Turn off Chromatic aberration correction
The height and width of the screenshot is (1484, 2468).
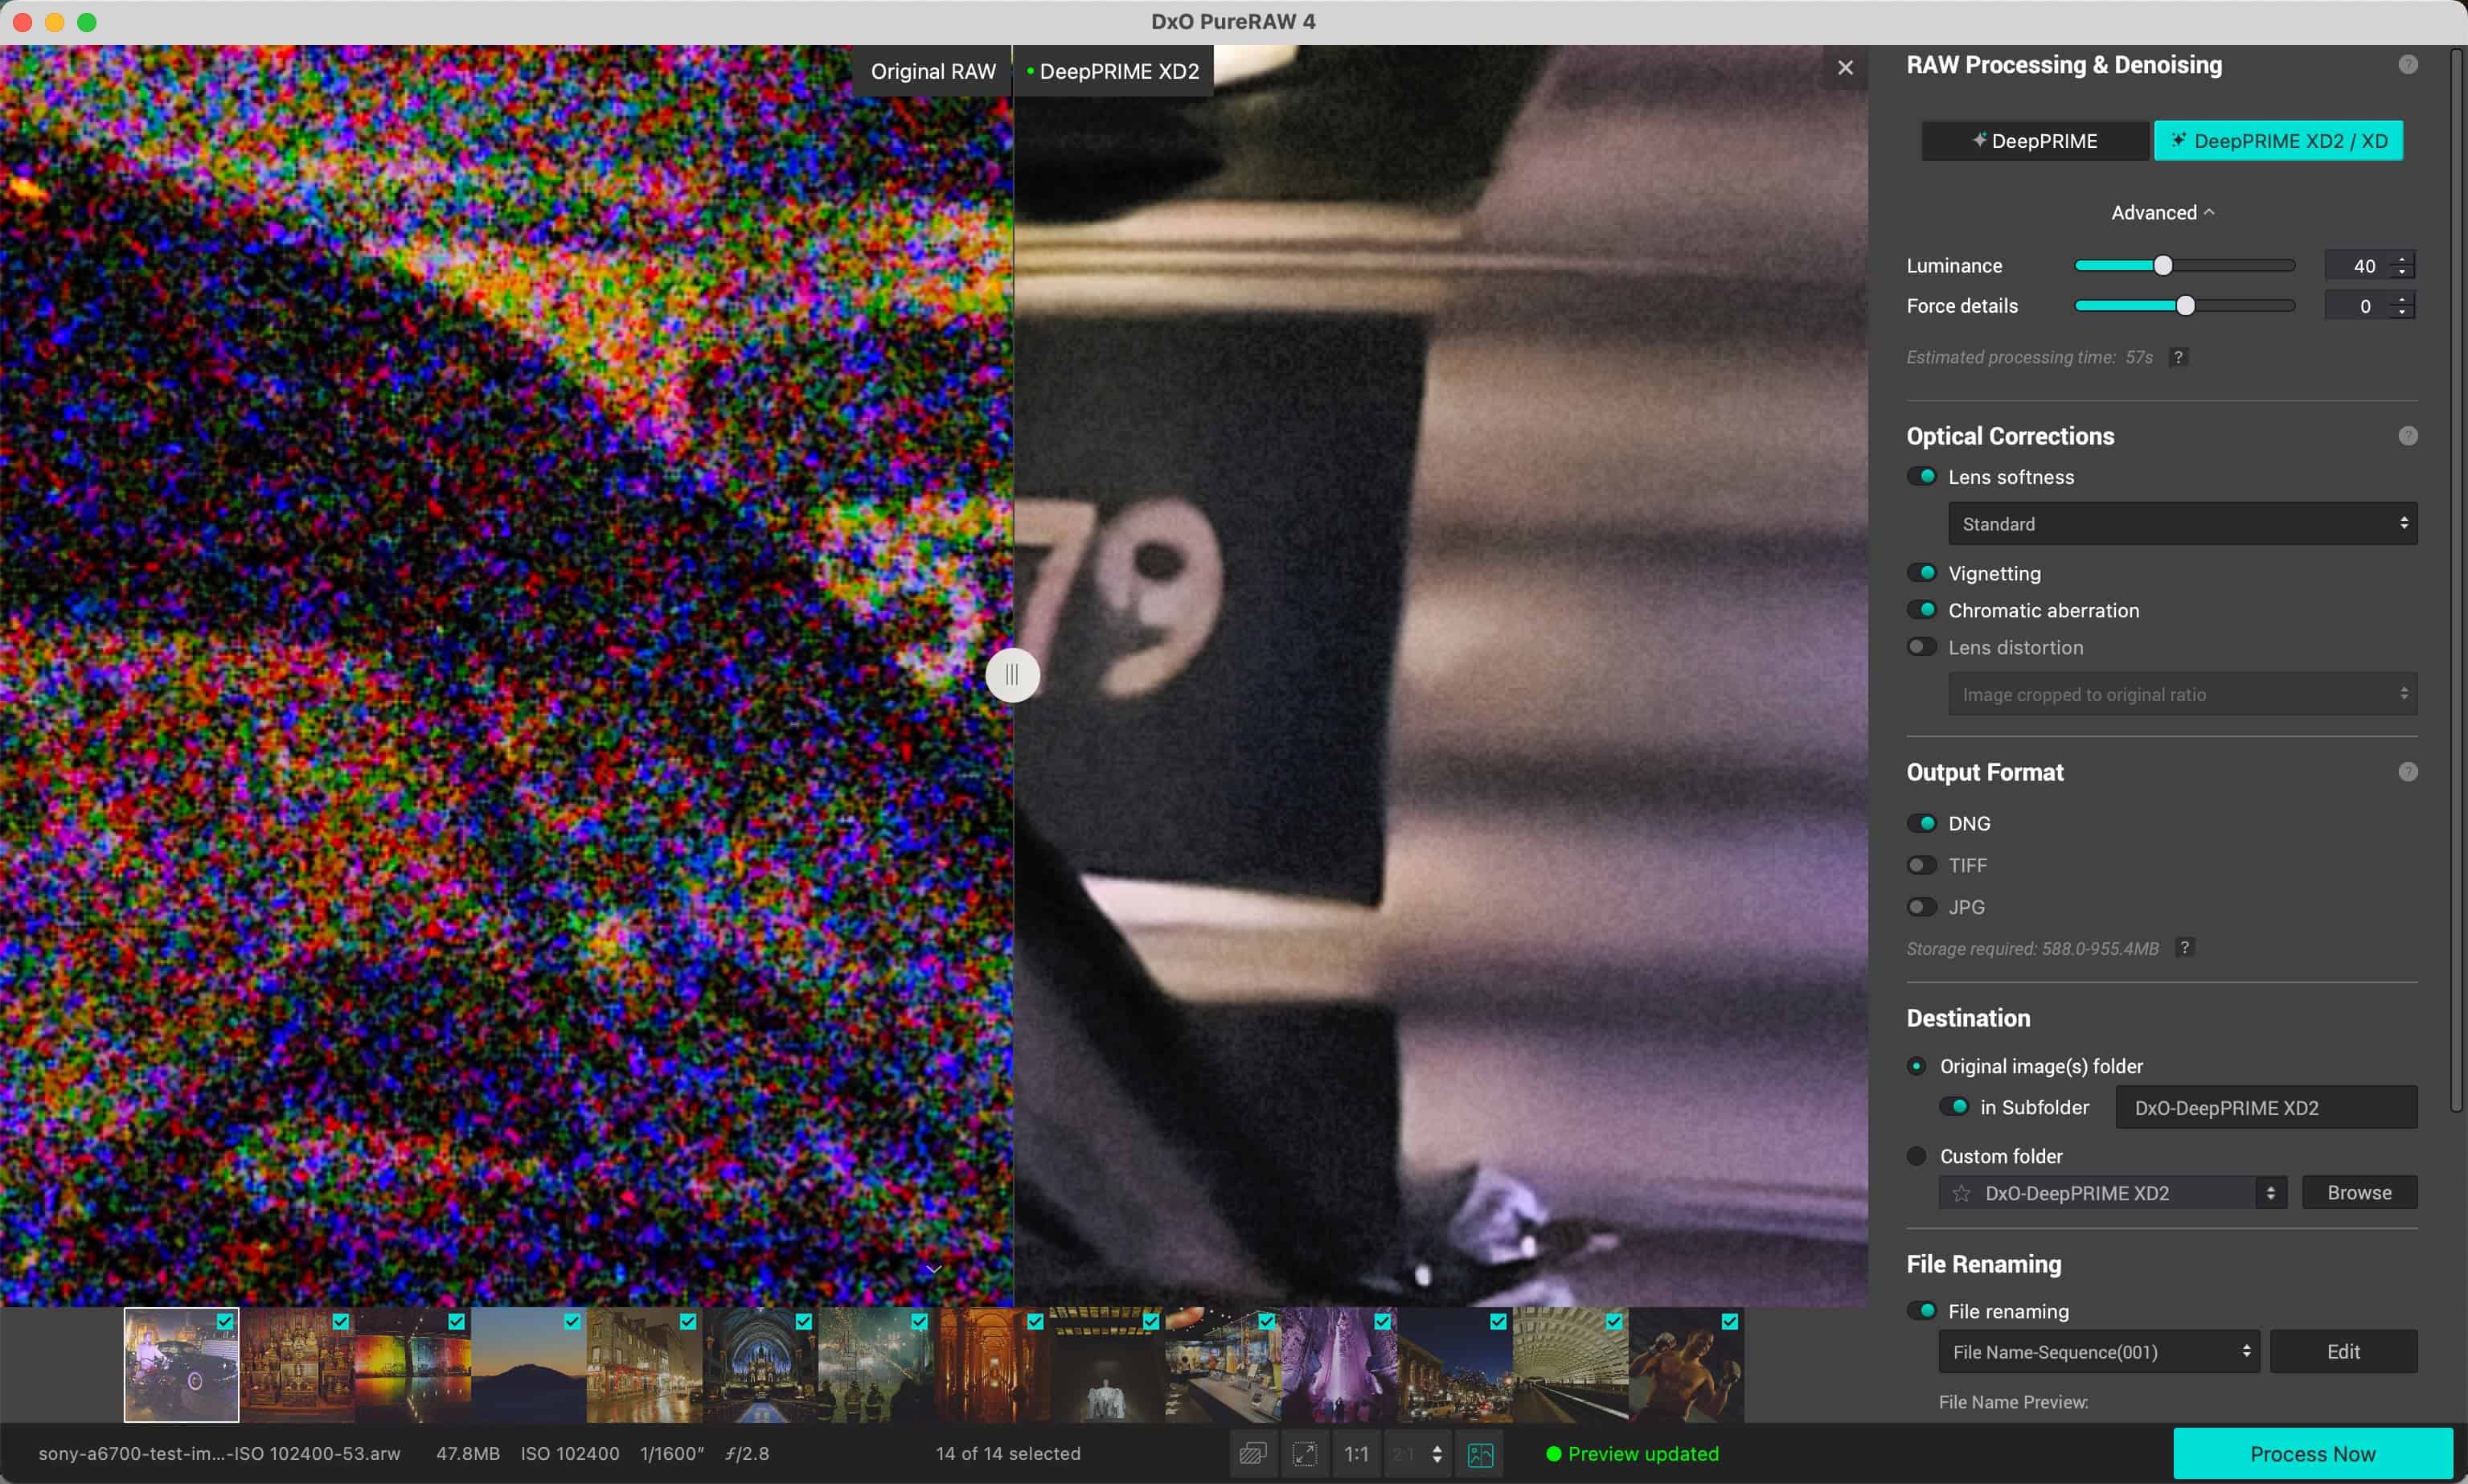pos(1922,610)
